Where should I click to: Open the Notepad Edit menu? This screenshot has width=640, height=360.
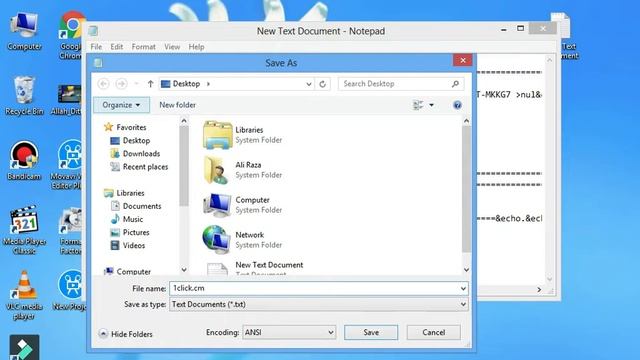[x=117, y=47]
